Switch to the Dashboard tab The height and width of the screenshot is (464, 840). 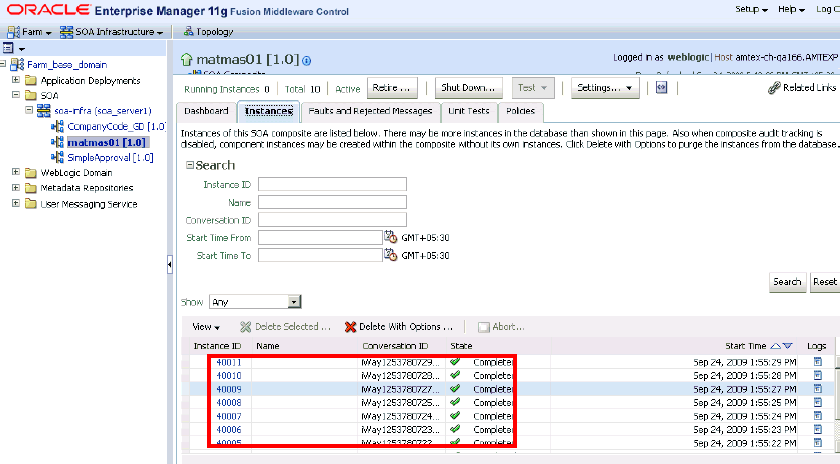pyautogui.click(x=206, y=111)
